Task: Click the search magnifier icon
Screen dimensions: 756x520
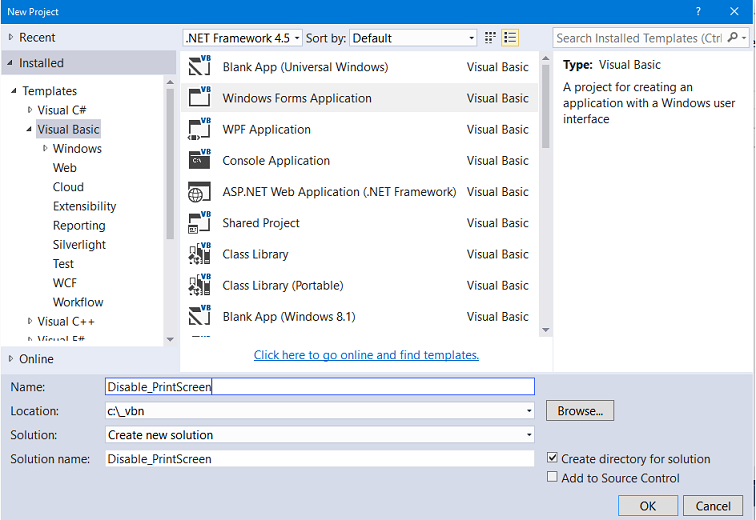Action: (x=732, y=37)
